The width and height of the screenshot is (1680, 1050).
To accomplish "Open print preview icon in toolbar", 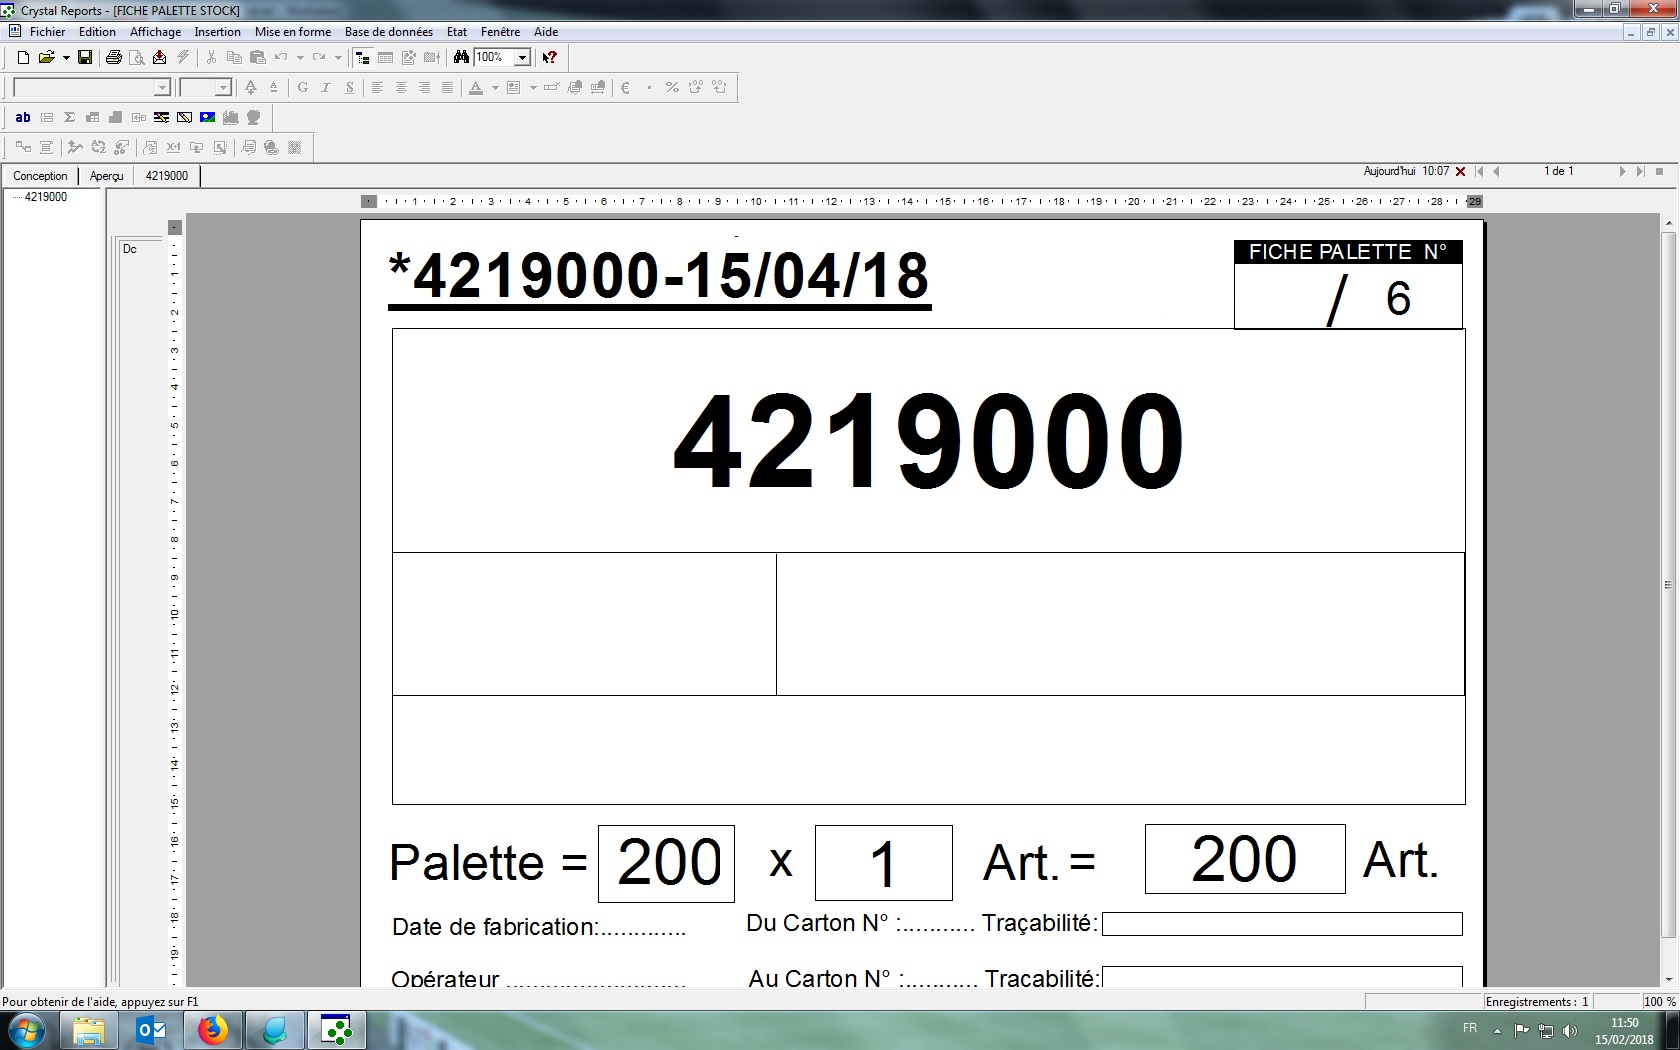I will click(137, 58).
